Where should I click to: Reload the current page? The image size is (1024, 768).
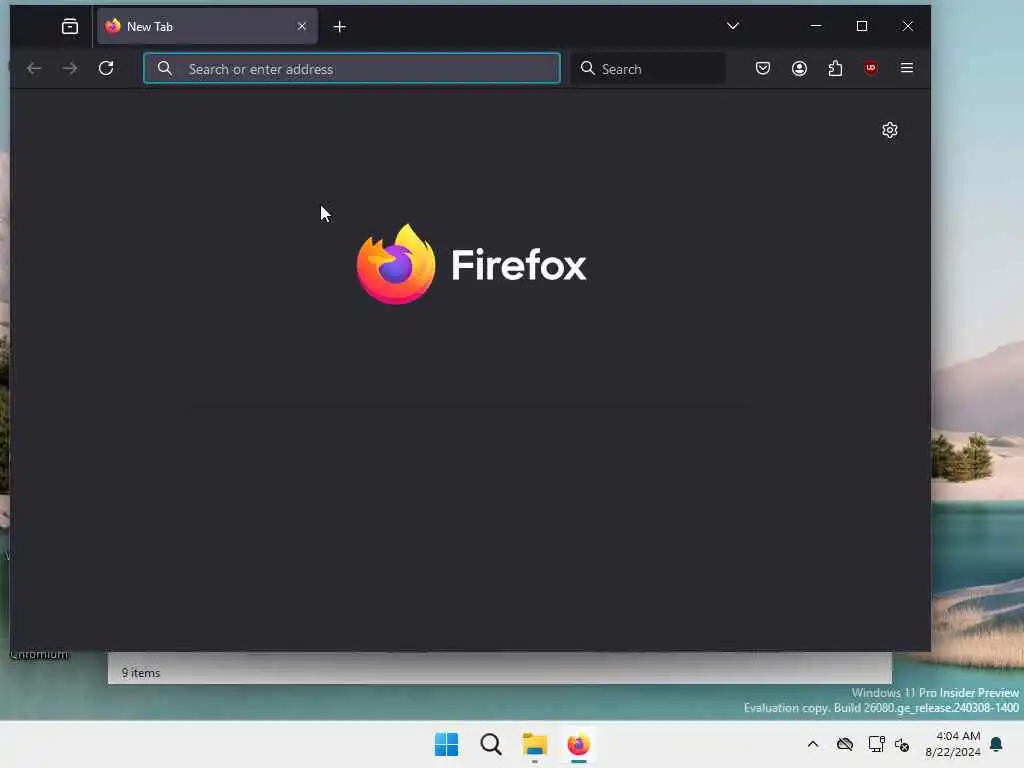[106, 68]
